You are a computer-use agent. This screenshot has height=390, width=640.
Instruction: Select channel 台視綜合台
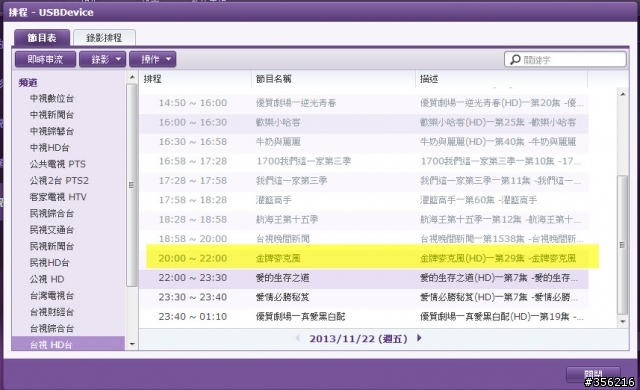tap(52, 328)
